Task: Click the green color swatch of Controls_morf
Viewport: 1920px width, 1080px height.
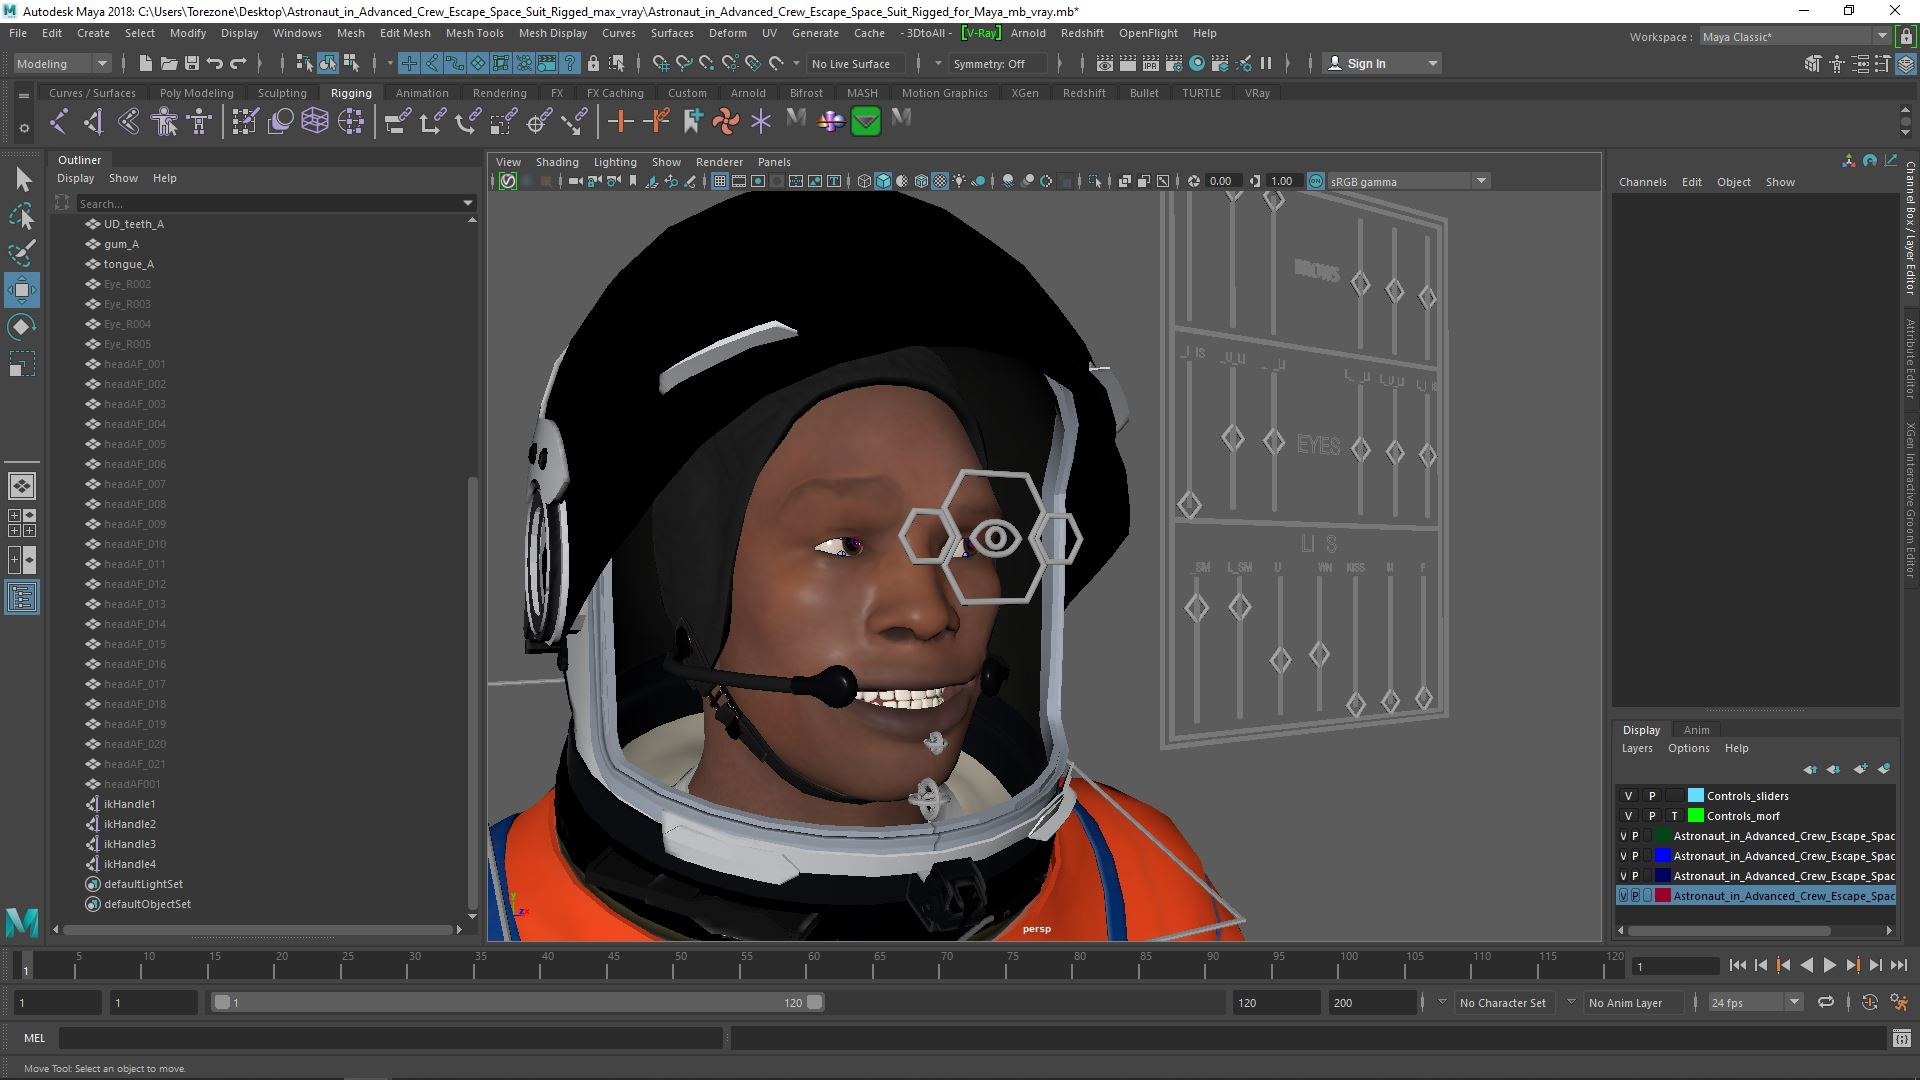Action: coord(1695,816)
